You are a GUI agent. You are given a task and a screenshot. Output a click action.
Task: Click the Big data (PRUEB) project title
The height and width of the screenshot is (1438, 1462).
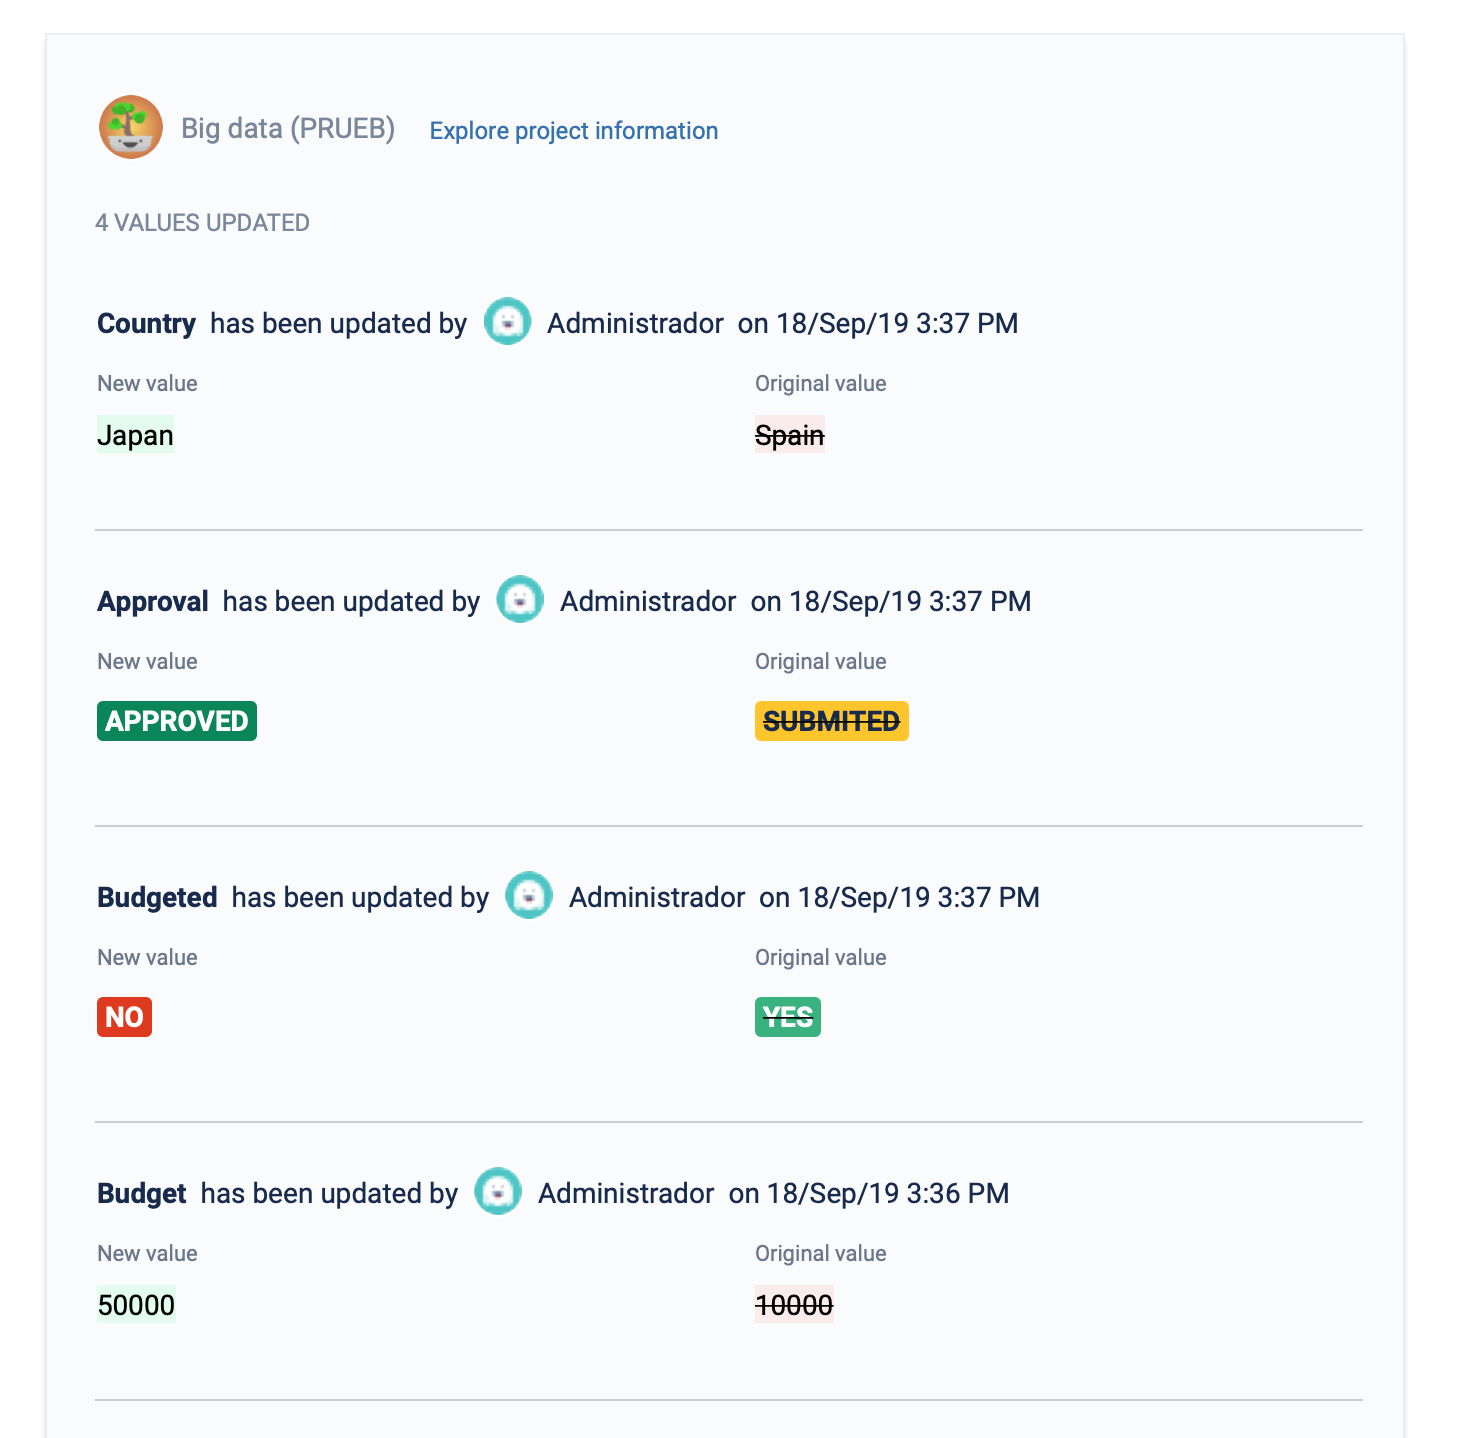click(288, 129)
